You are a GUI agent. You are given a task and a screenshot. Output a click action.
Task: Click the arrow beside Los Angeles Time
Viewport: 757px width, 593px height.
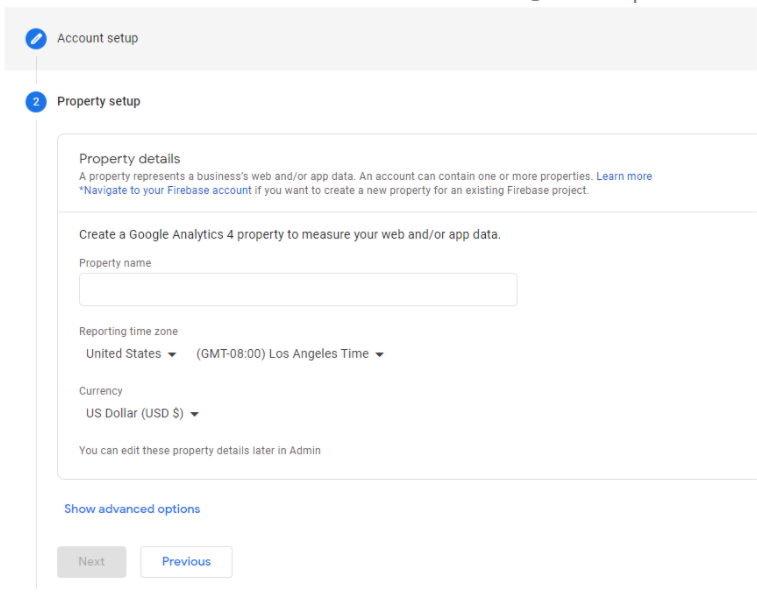380,355
